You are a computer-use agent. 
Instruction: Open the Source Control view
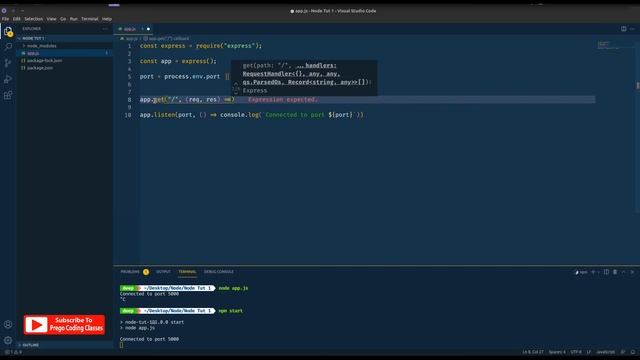click(x=8, y=63)
